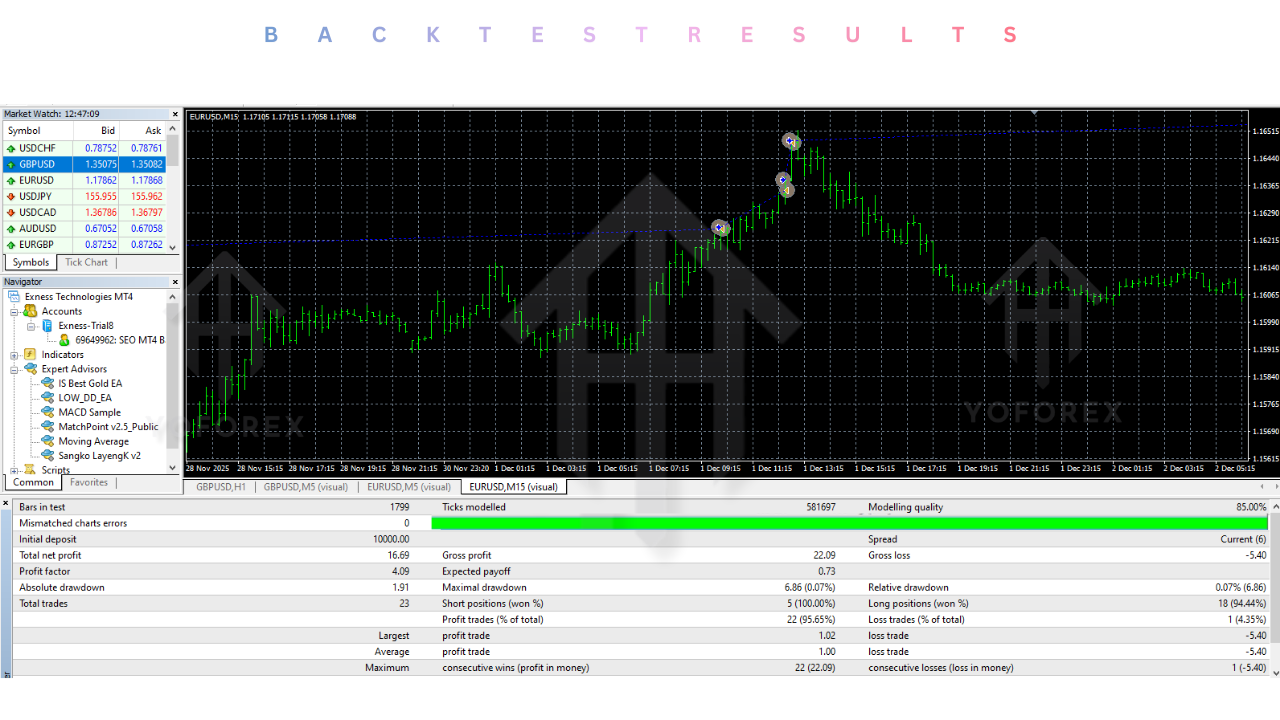This screenshot has height=720, width=1280.
Task: Click the account 69649962 user icon
Action: click(x=64, y=340)
